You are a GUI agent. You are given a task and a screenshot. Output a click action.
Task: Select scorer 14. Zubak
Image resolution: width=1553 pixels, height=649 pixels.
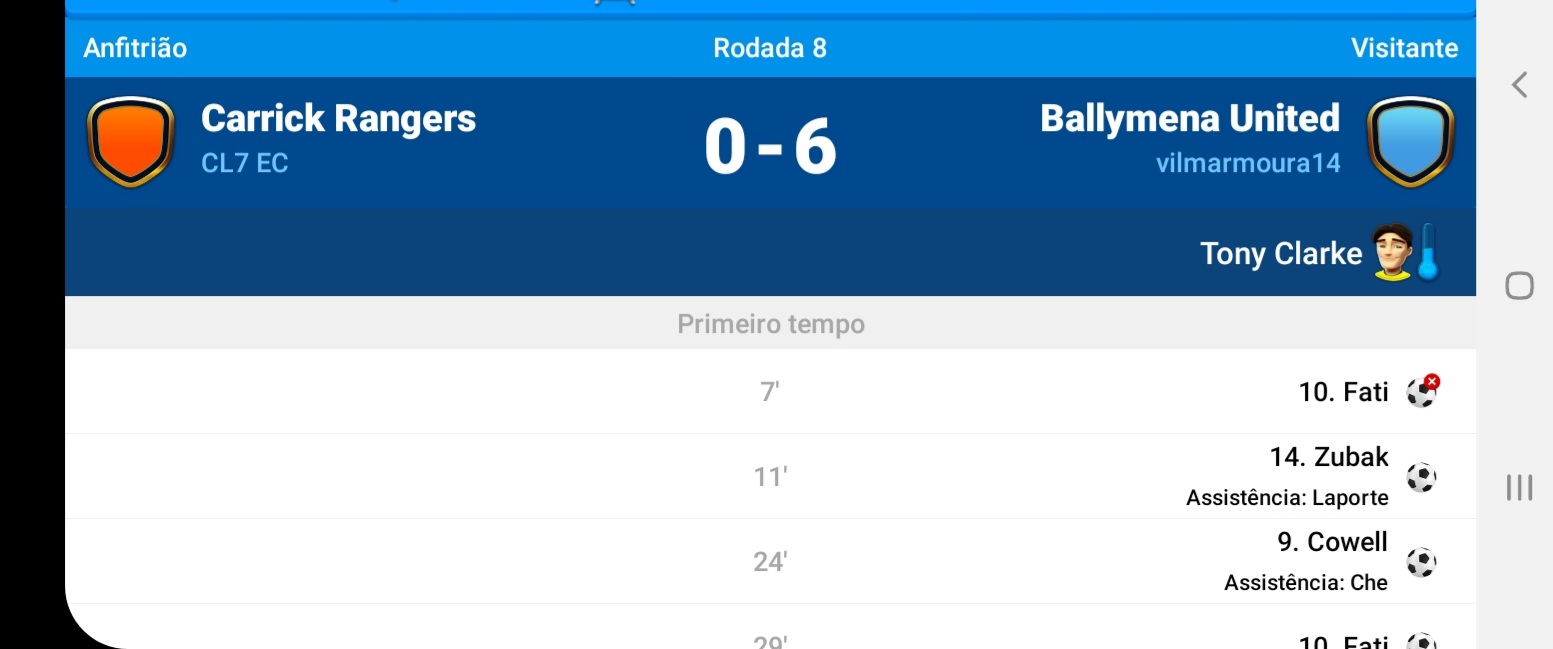(1329, 457)
